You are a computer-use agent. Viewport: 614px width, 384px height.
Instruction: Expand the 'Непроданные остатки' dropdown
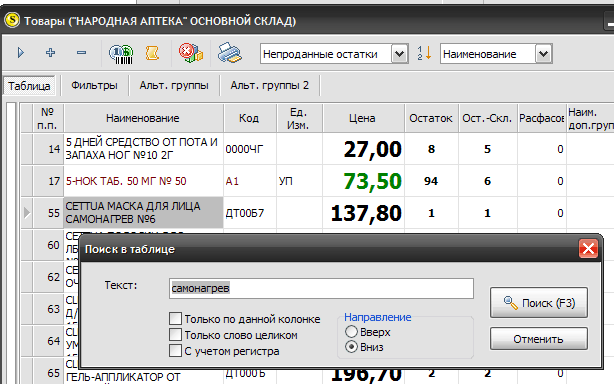[399, 54]
